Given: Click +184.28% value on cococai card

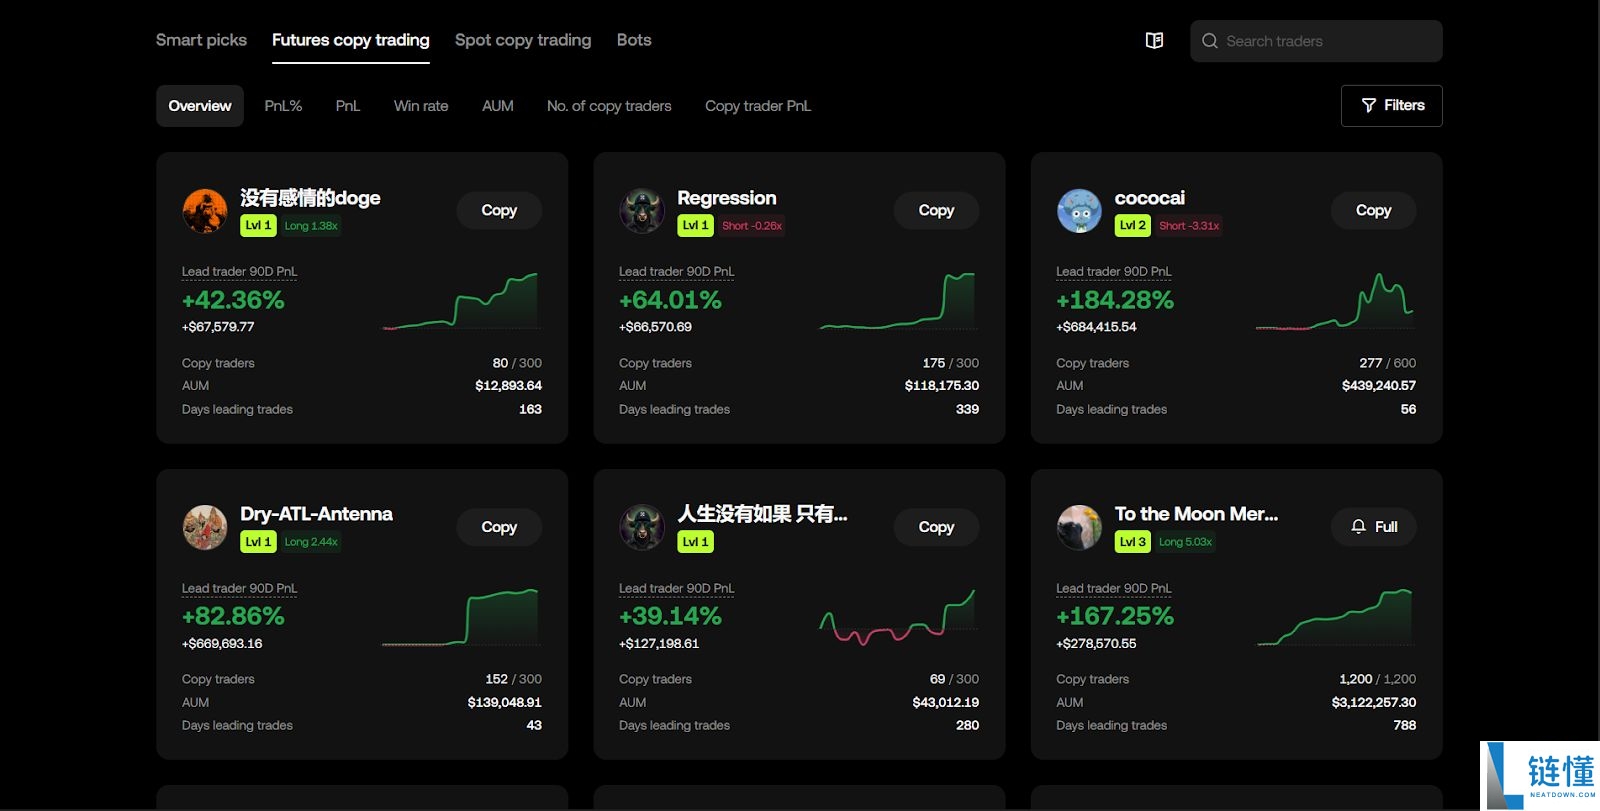Looking at the screenshot, I should click(1115, 300).
